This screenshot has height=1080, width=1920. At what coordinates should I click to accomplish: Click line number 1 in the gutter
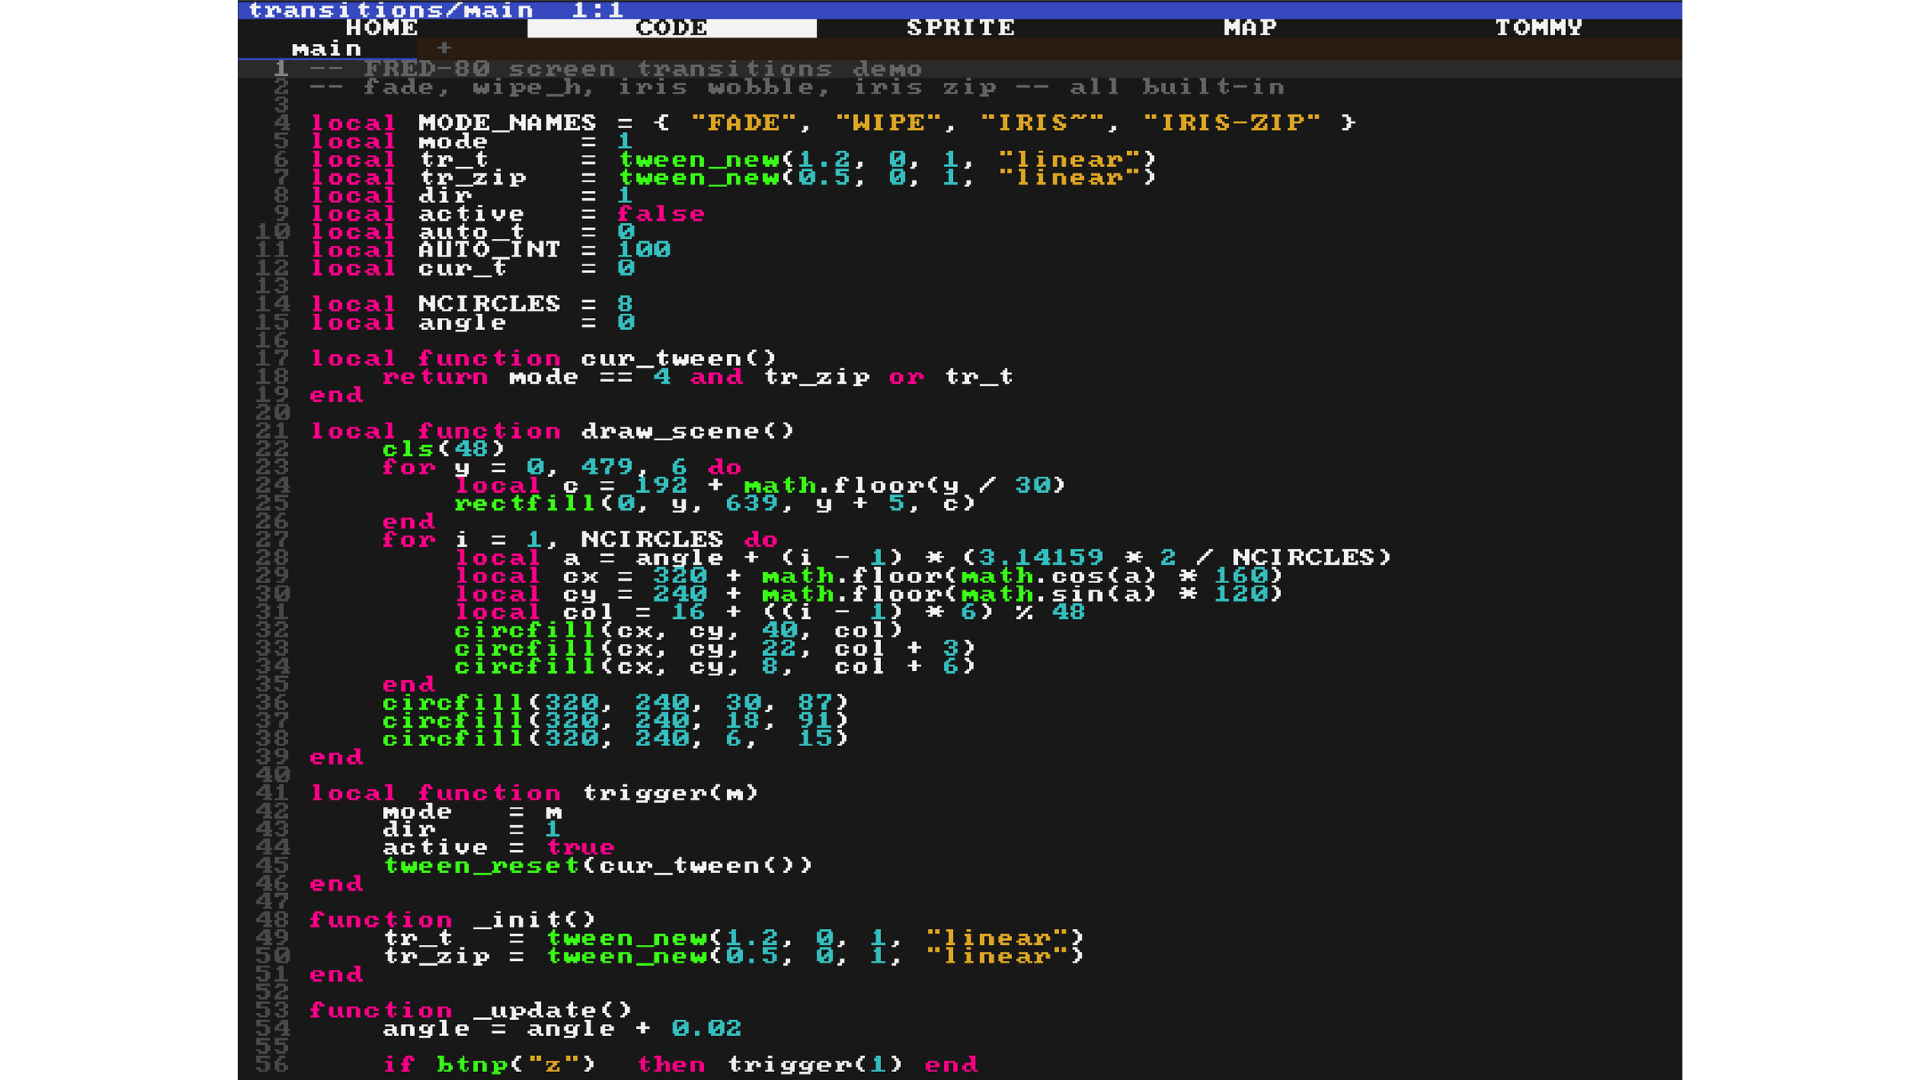(281, 69)
